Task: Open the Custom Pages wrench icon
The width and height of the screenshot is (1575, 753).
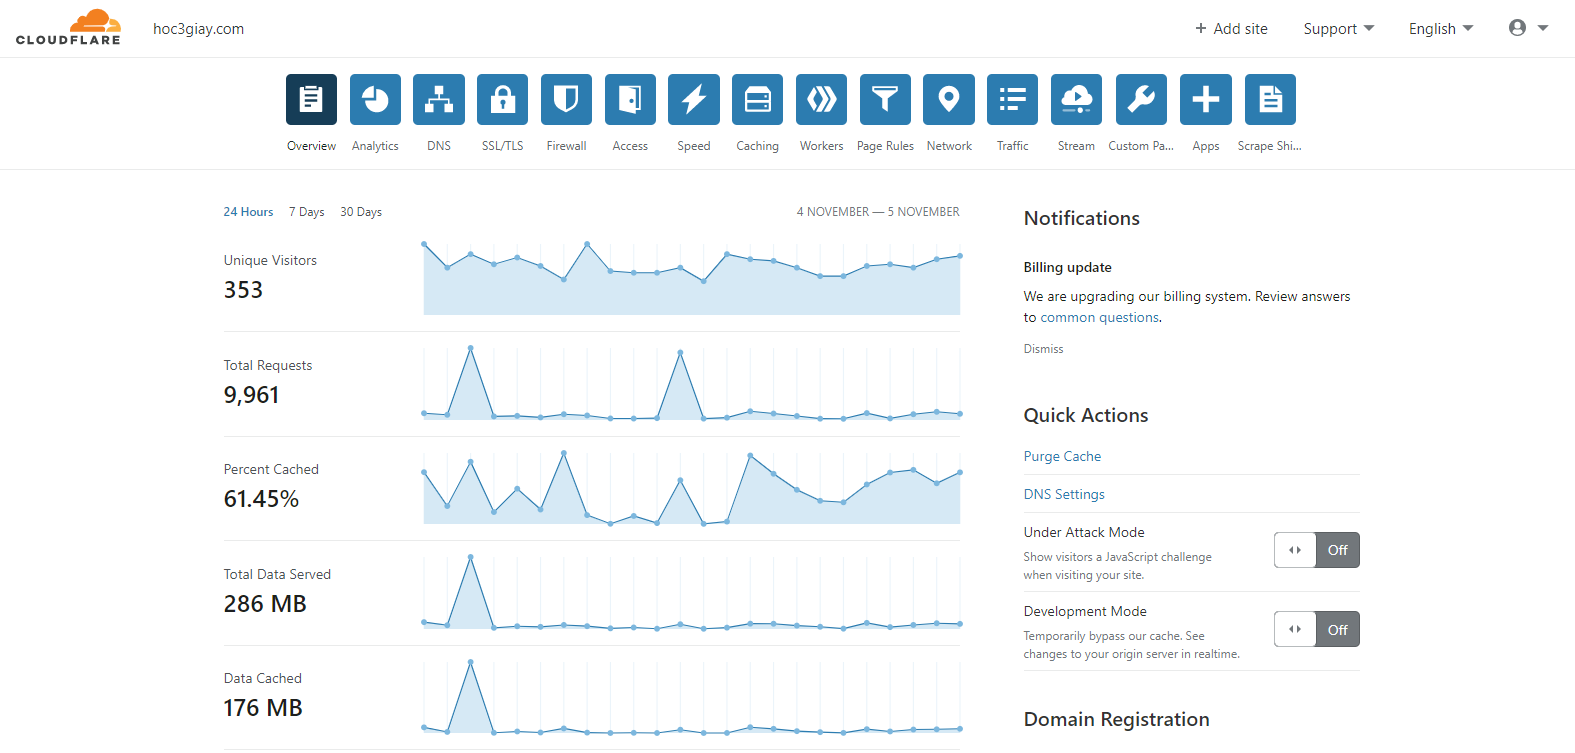Action: click(x=1141, y=100)
